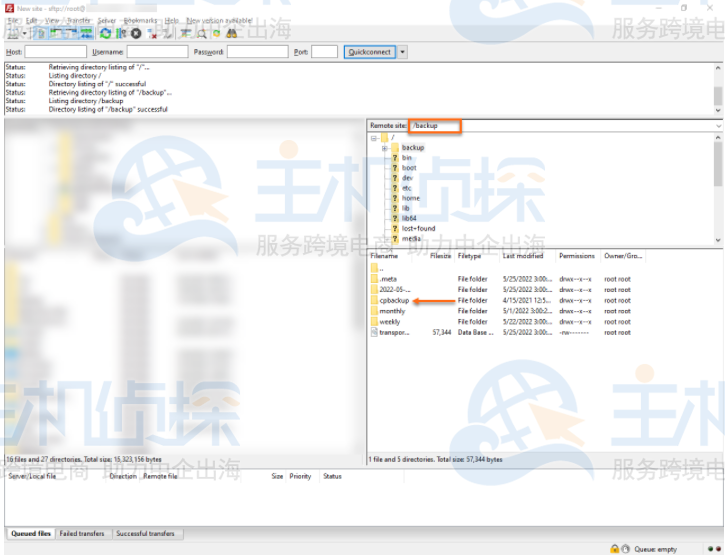Click the Quickconnect button
The height and width of the screenshot is (559, 725).
click(x=370, y=52)
